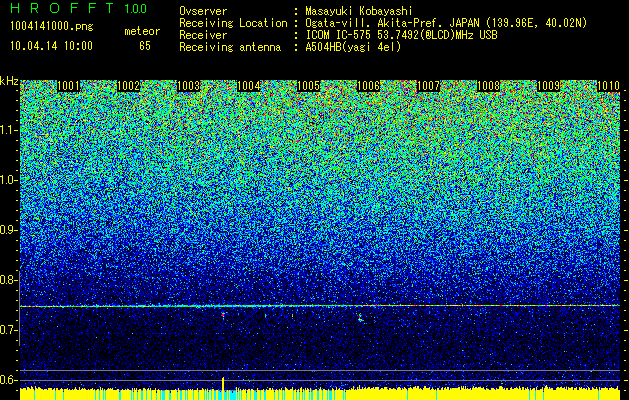629x400 pixels.
Task: Click the red meteor echo before 1004 marker
Action: (223, 315)
